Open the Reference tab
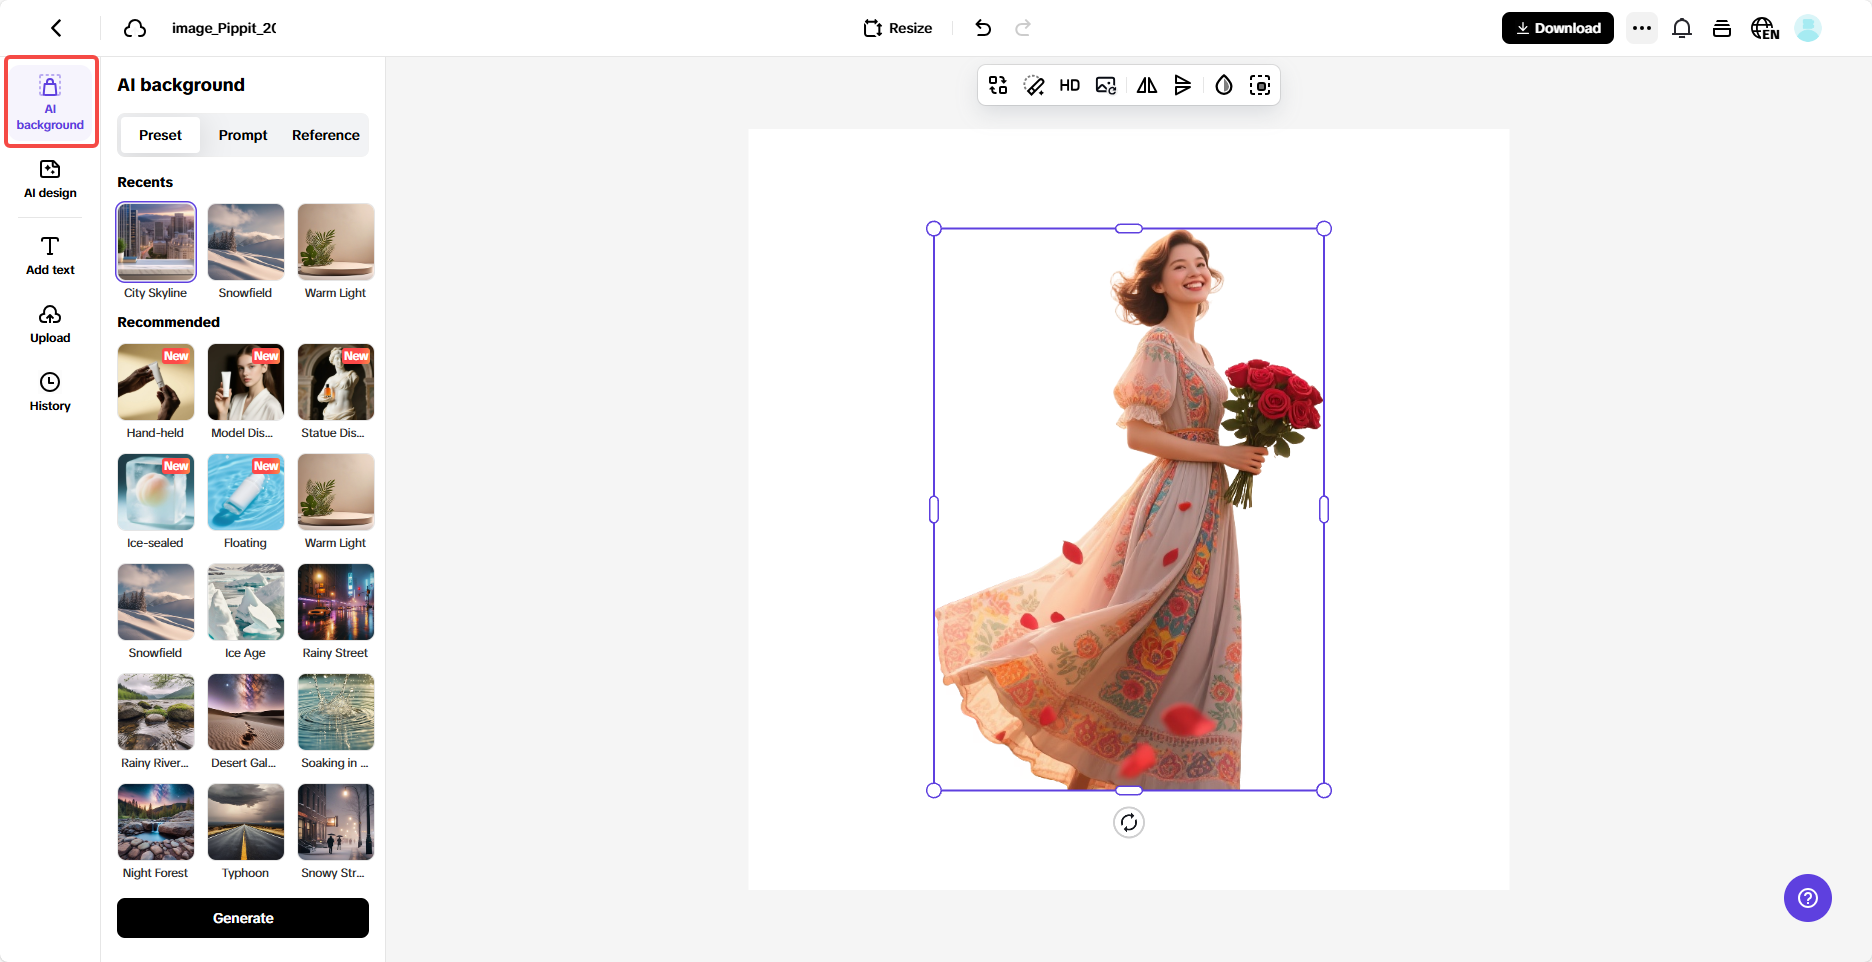The height and width of the screenshot is (962, 1872). (x=325, y=135)
